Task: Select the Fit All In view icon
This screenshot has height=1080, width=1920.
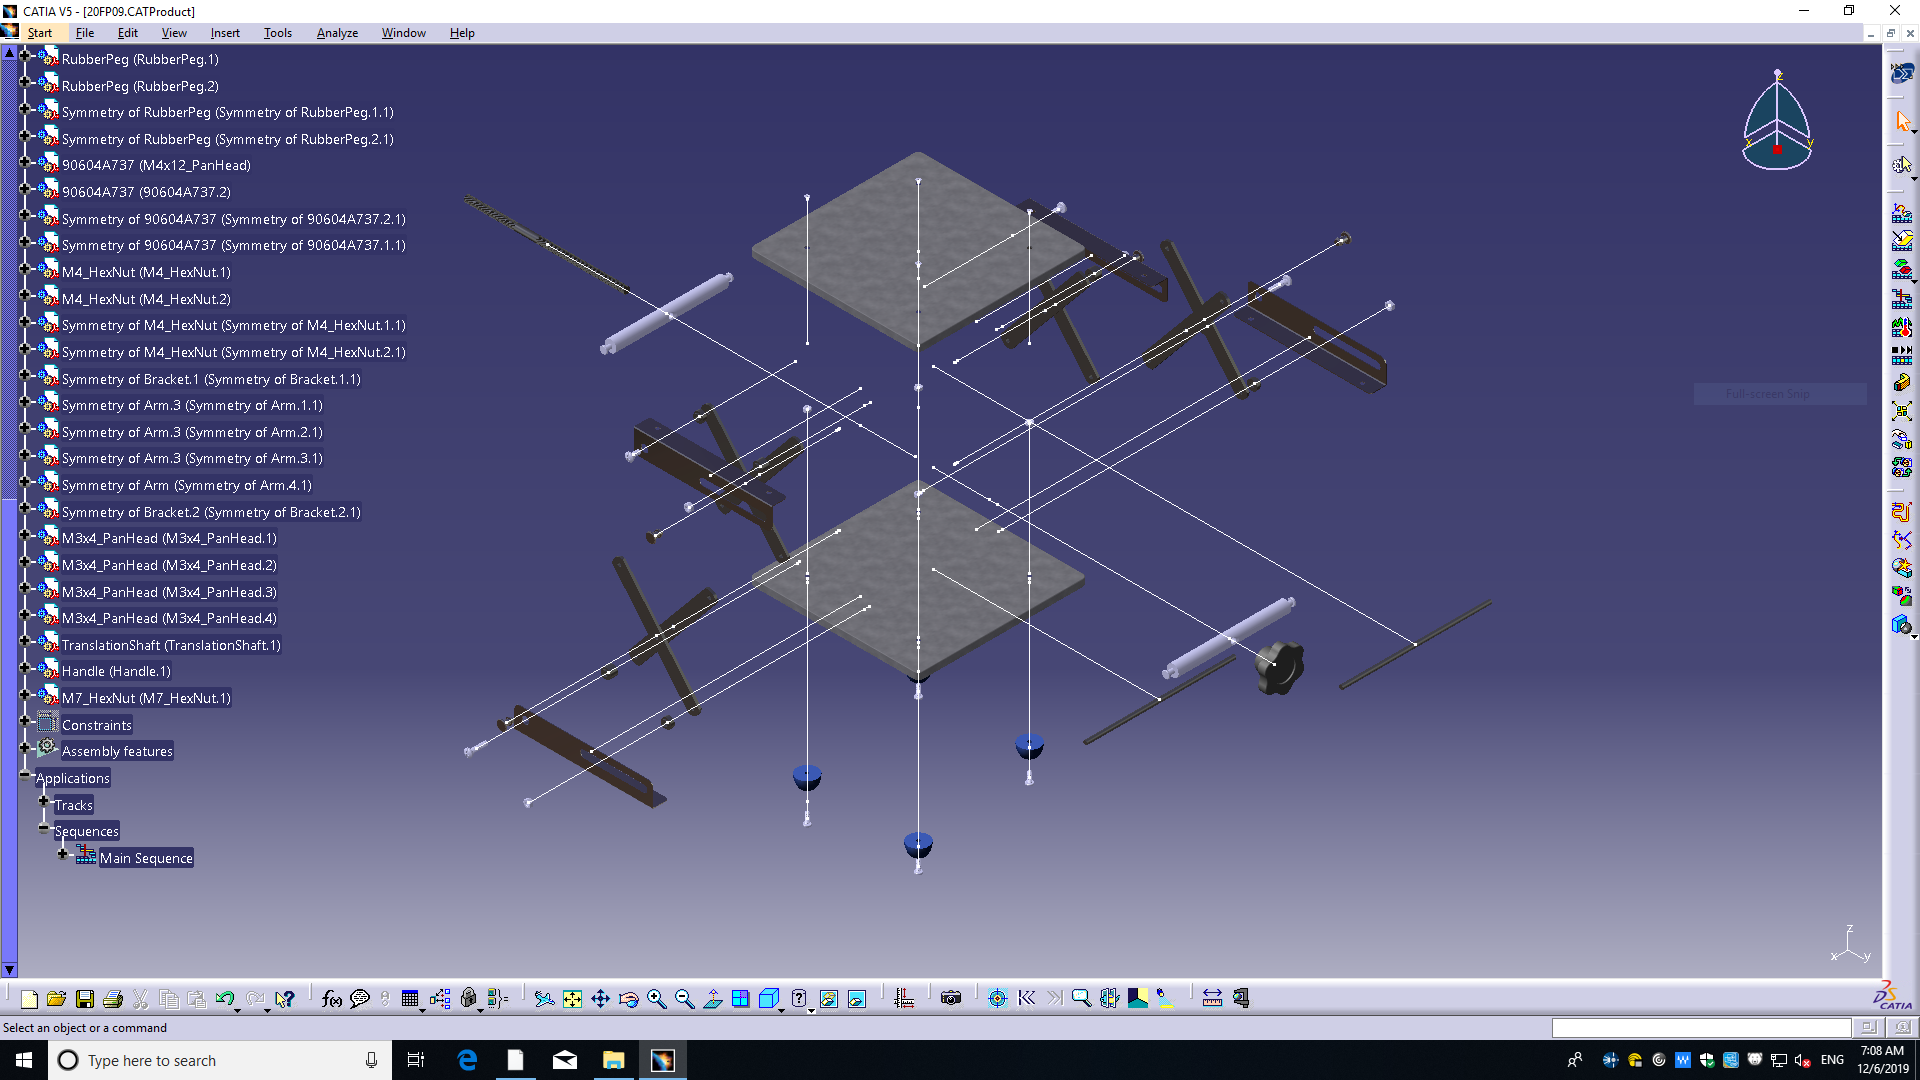Action: (x=572, y=999)
